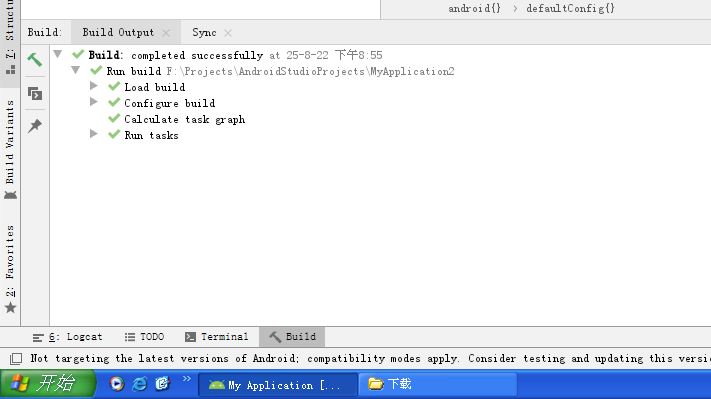Click the third quick launch browser icon

pyautogui.click(x=162, y=384)
